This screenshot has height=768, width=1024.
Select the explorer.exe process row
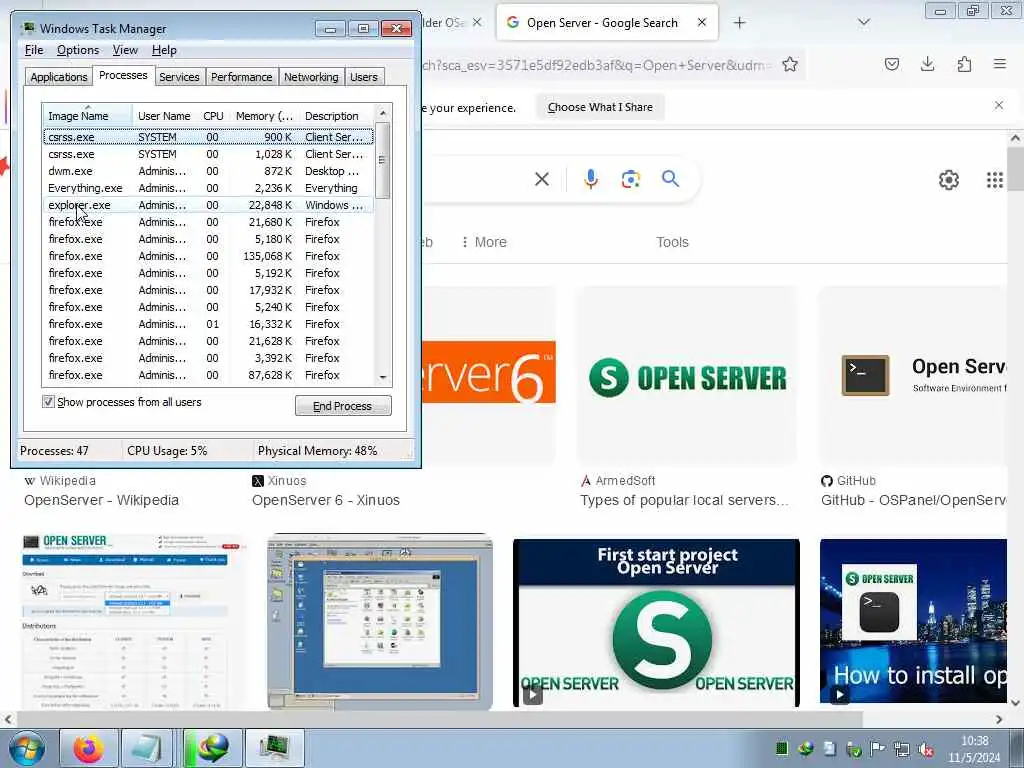208,205
